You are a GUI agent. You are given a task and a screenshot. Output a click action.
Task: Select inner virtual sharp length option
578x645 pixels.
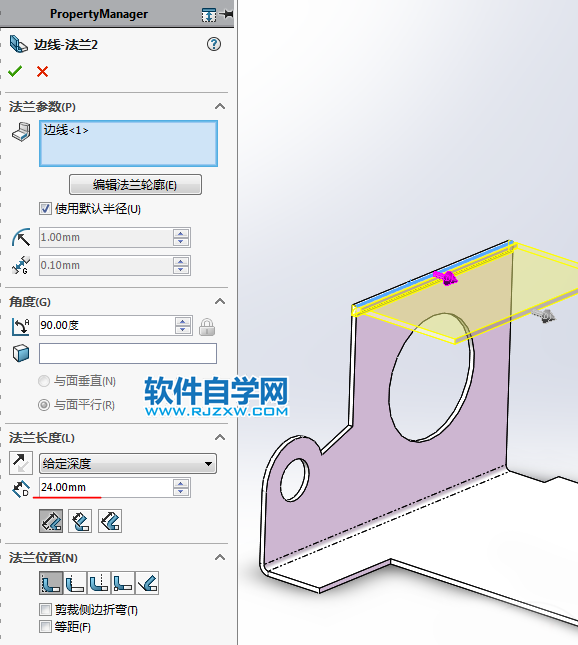pos(80,521)
